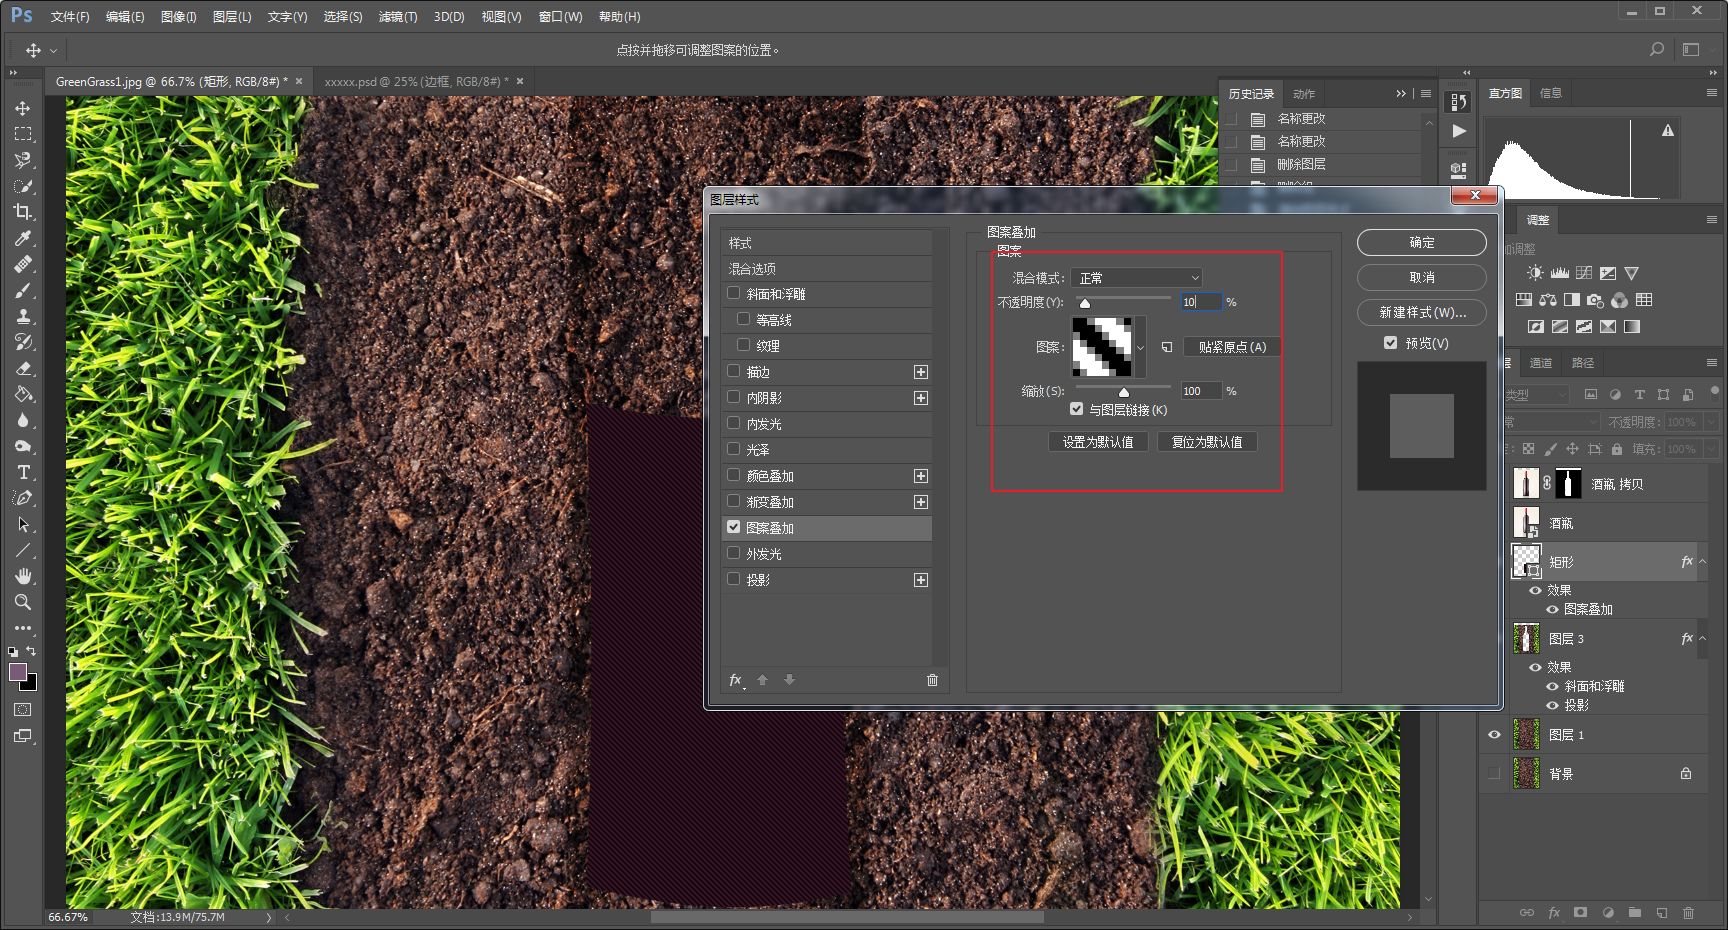Click scale value input field showing 100

[x=1201, y=391]
